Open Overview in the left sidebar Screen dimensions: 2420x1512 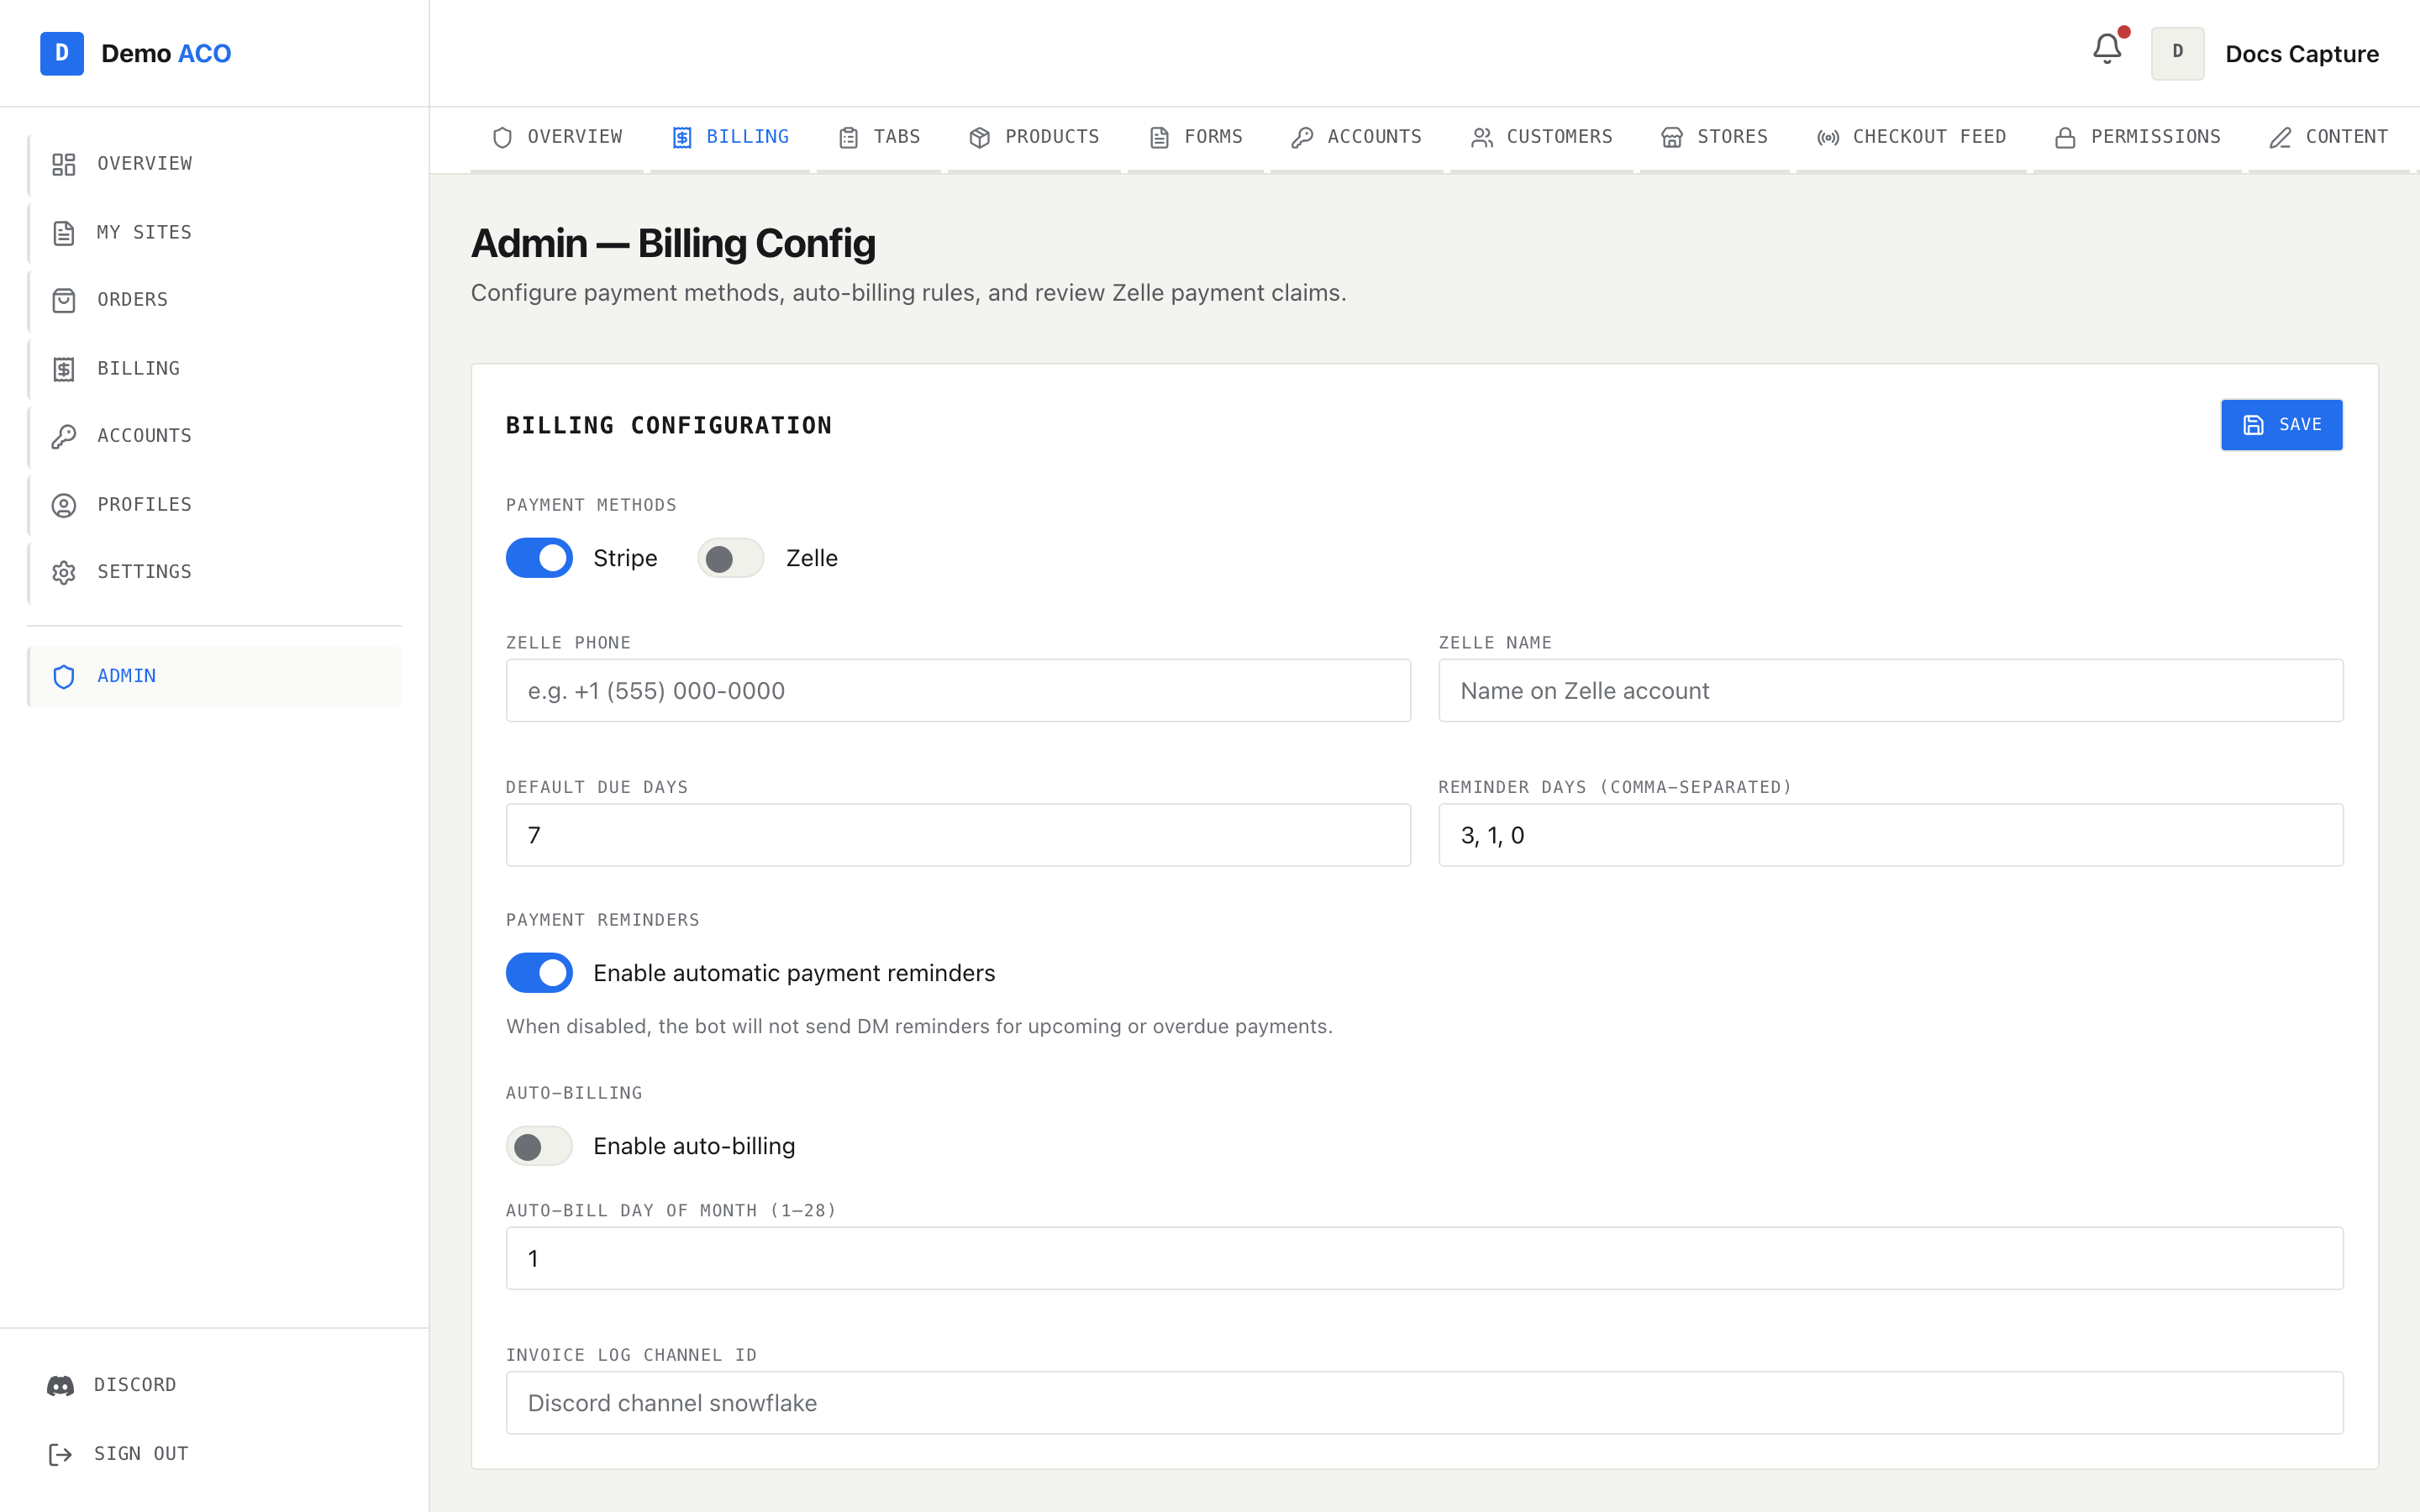click(214, 164)
